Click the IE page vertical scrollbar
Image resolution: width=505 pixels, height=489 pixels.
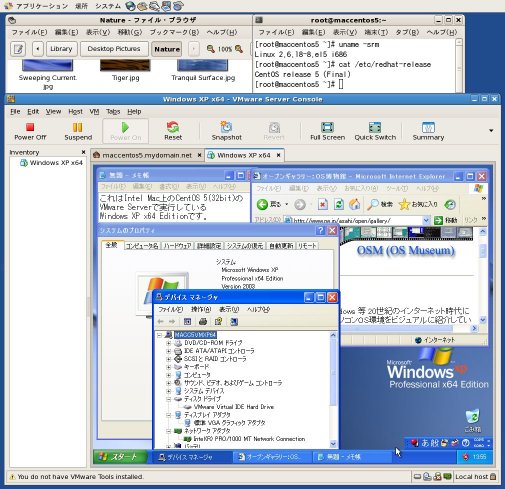tap(483, 276)
